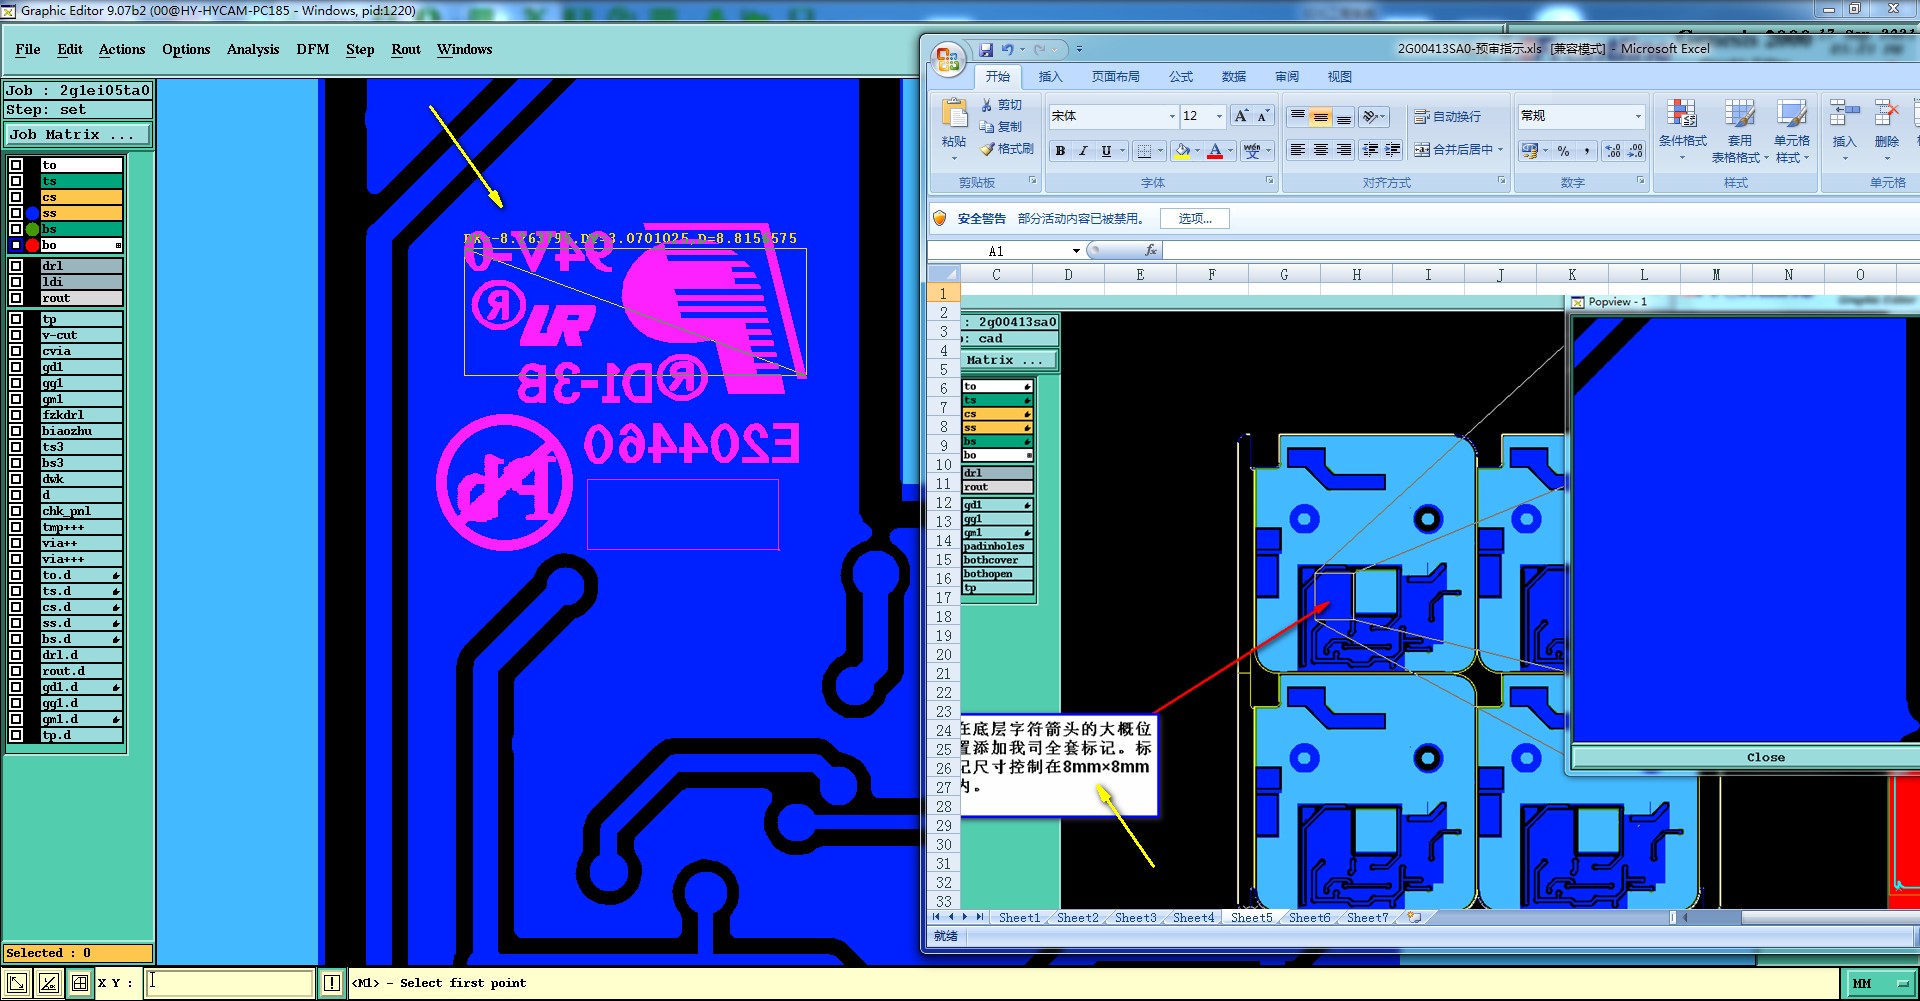
Task: Toggle checkbox for layer drl
Action: [16, 266]
